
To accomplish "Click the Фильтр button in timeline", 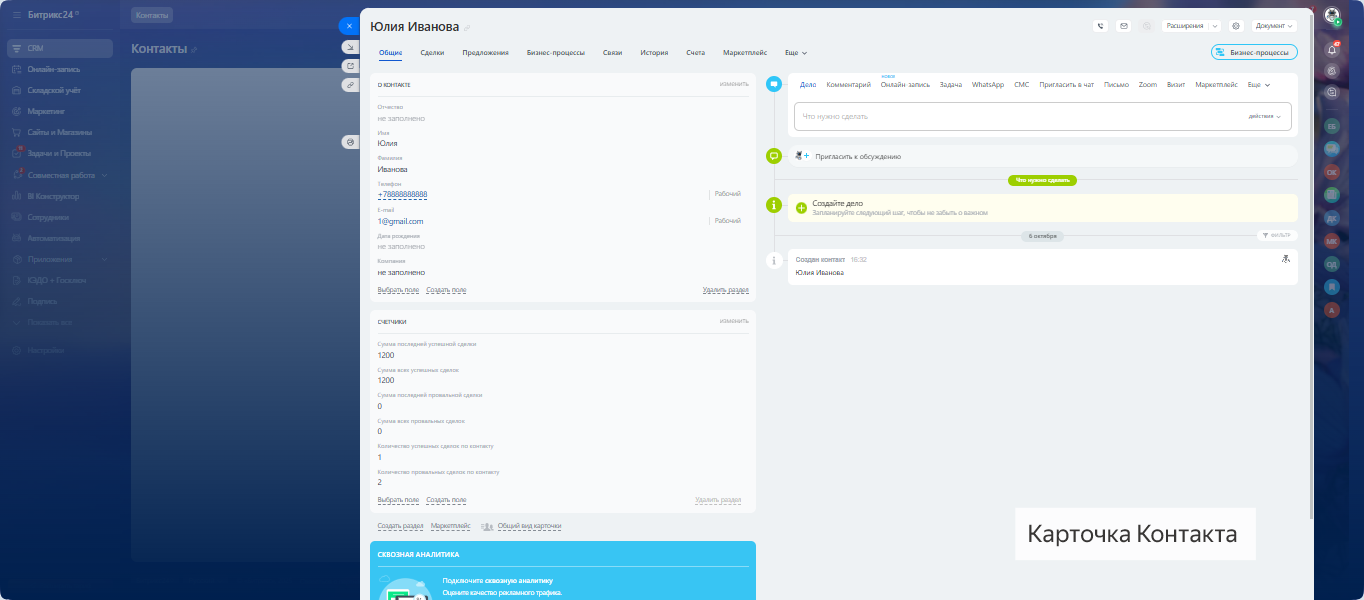I will point(1277,236).
